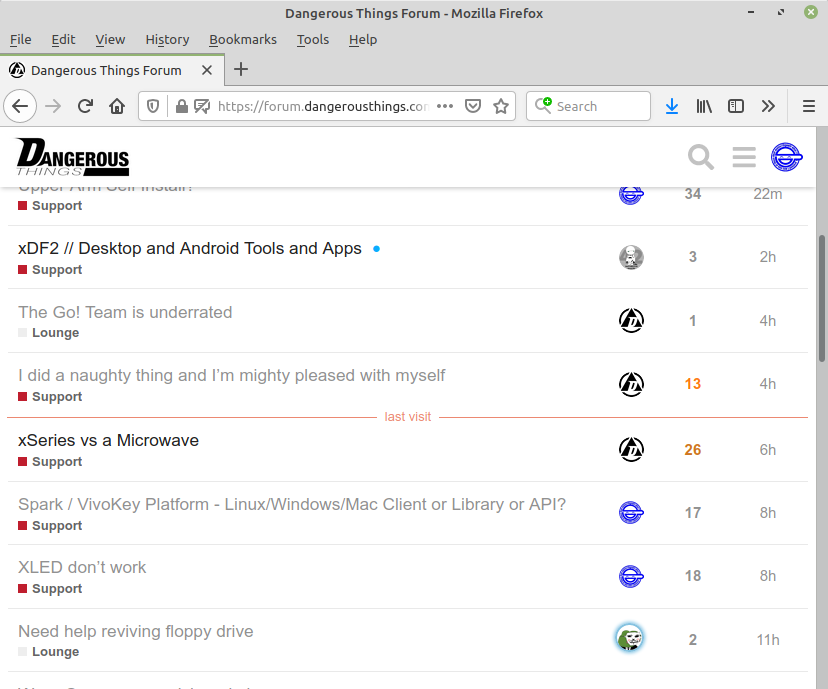Viewport: 828px width, 689px height.
Task: Open Lounge category under Go! Team topic
Action: (x=49, y=333)
